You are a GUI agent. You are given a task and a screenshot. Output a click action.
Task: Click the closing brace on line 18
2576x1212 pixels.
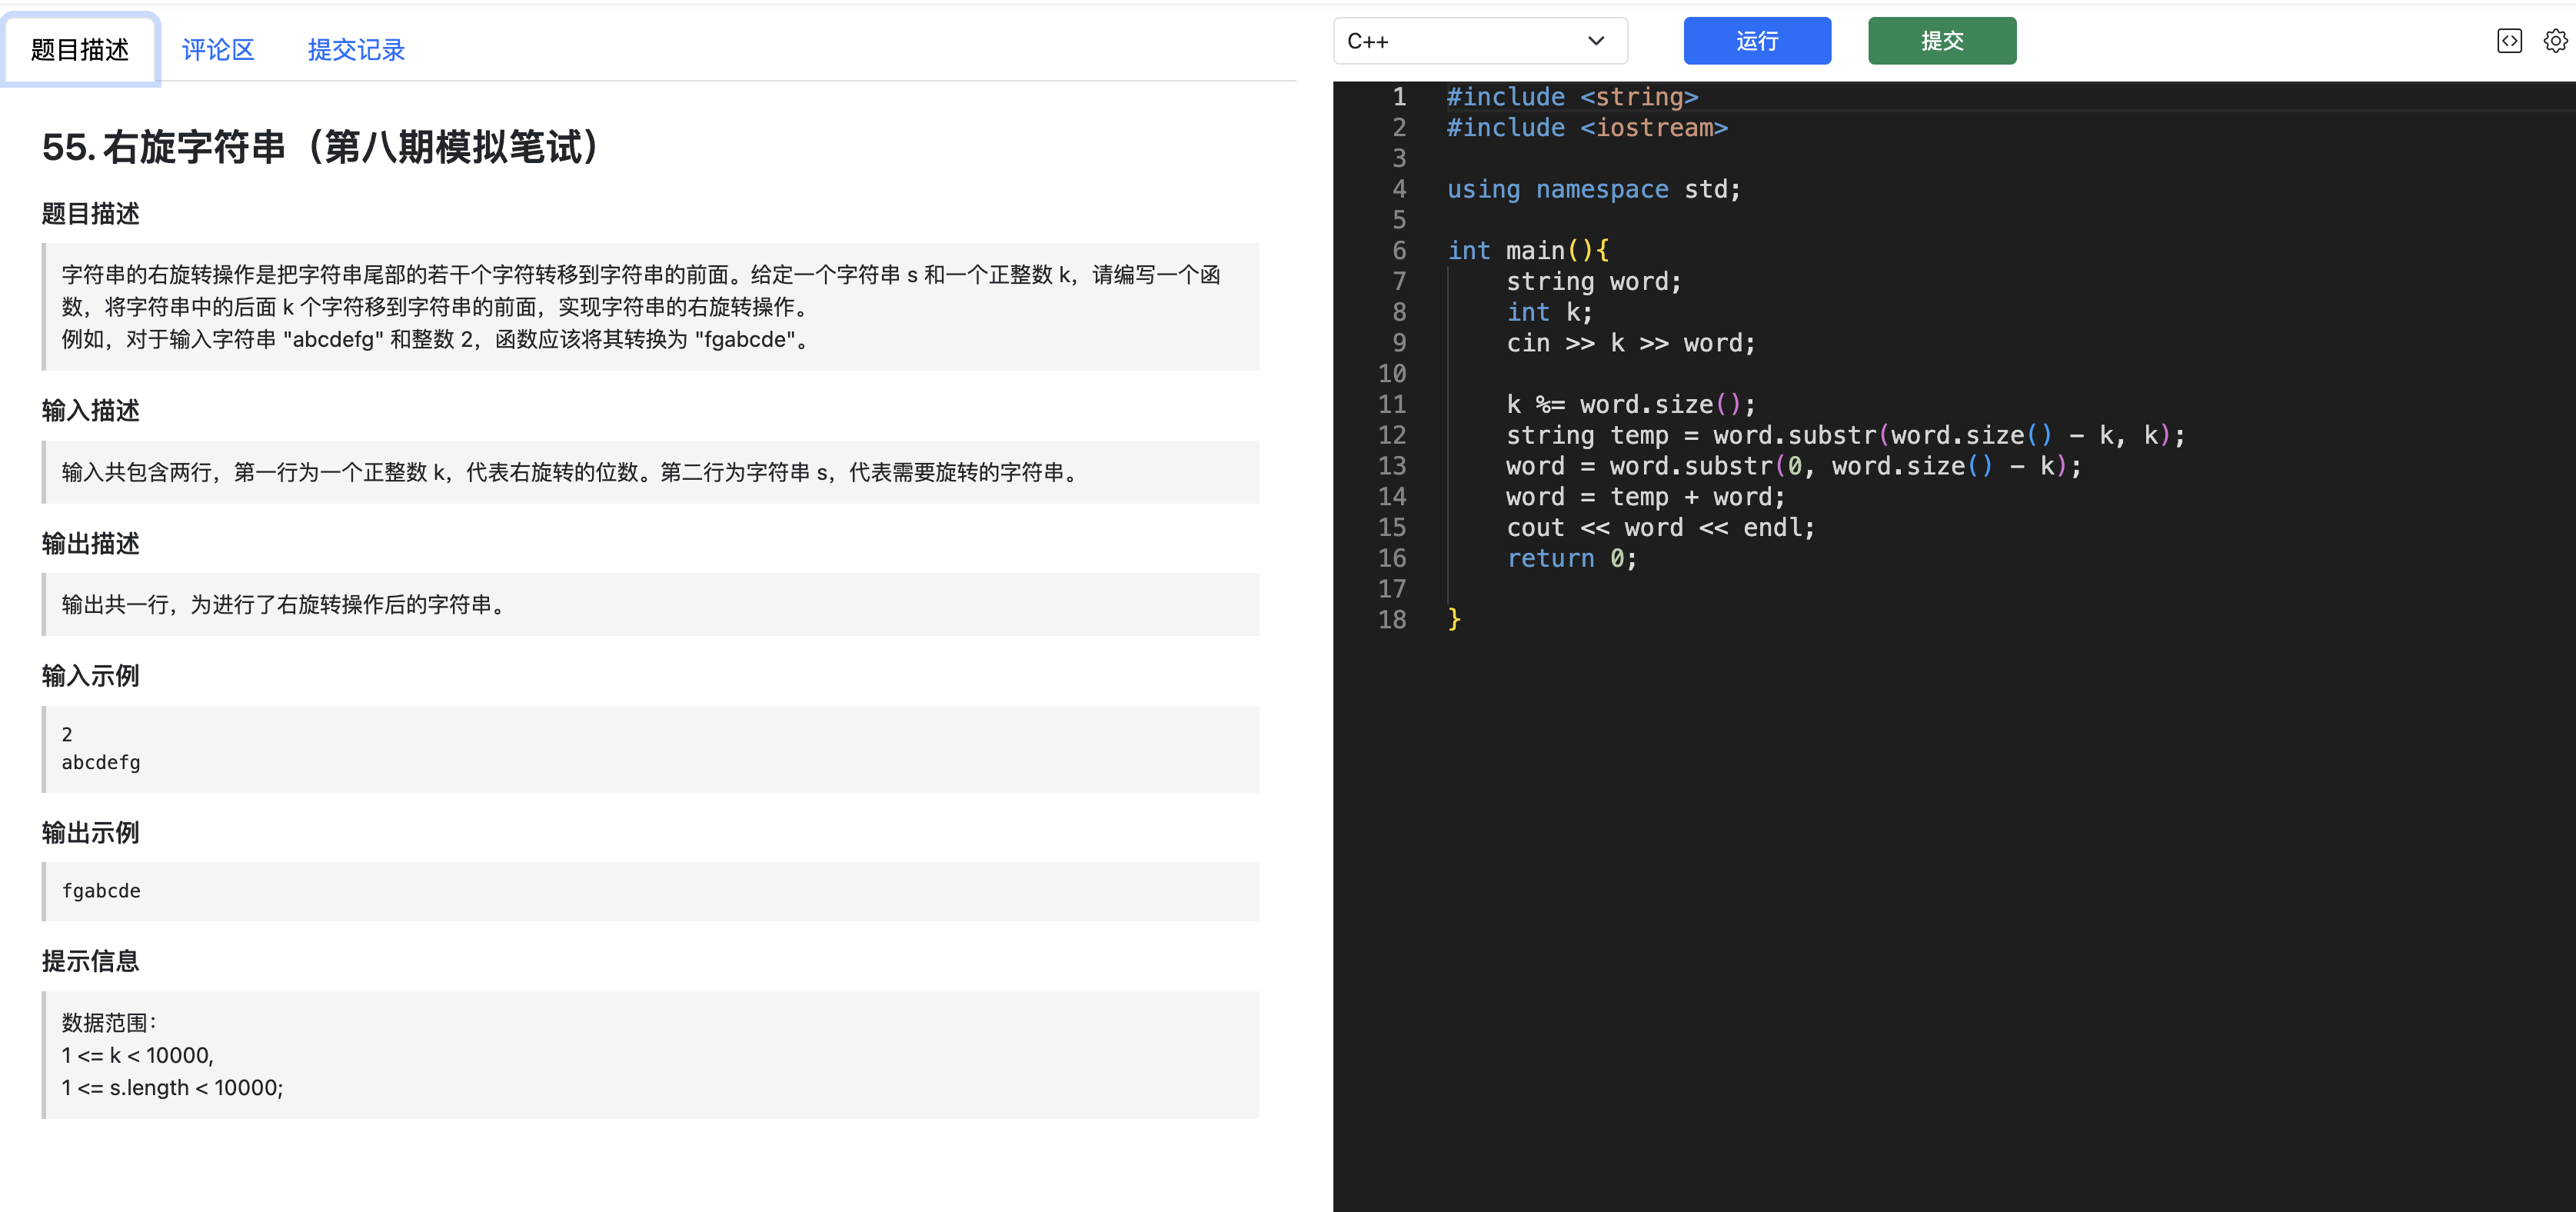[x=1454, y=620]
